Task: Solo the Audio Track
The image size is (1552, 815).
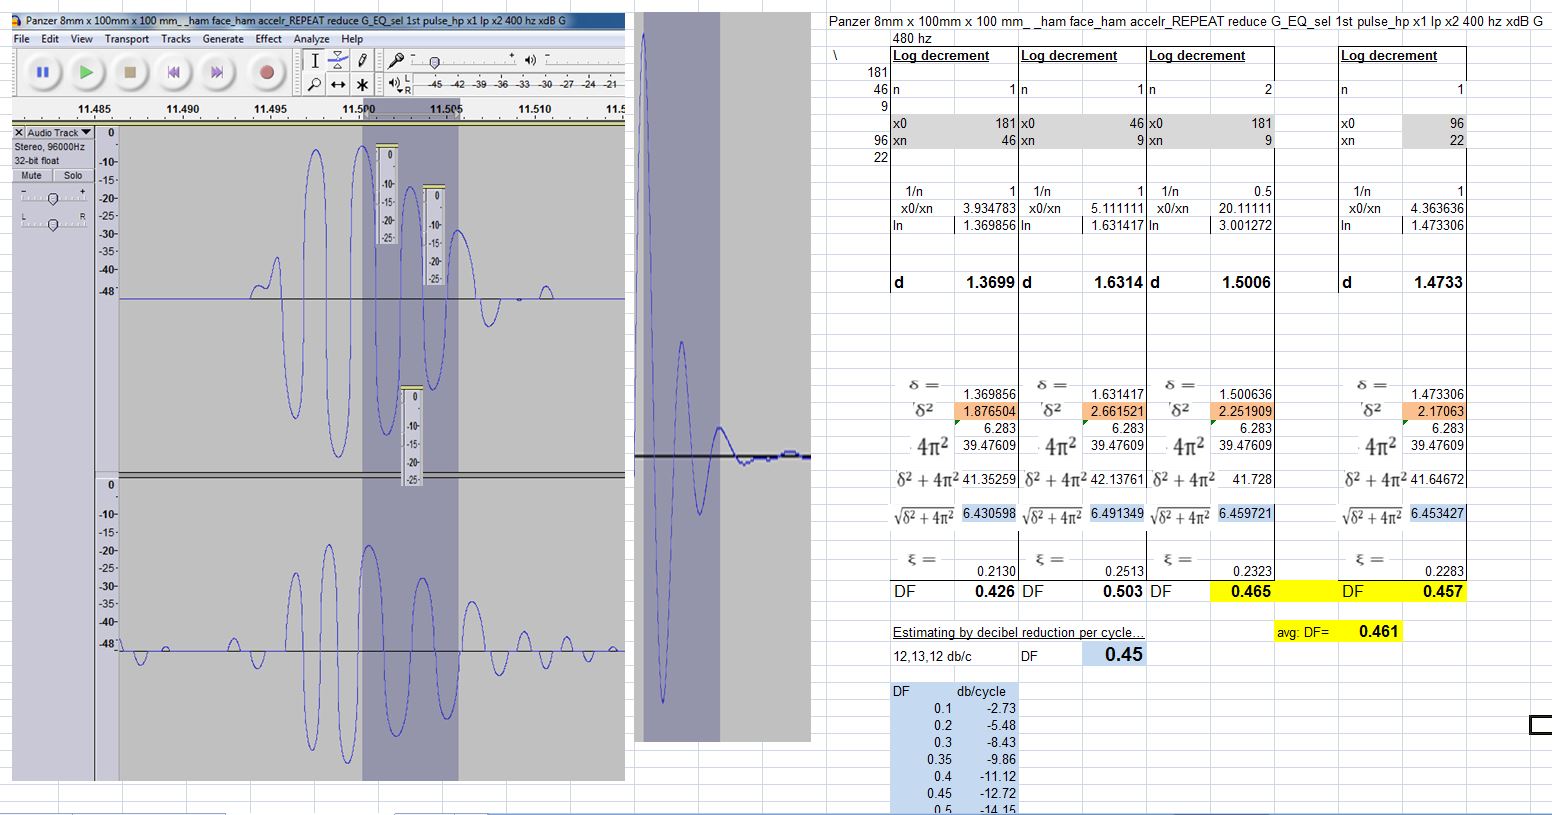Action: coord(73,176)
